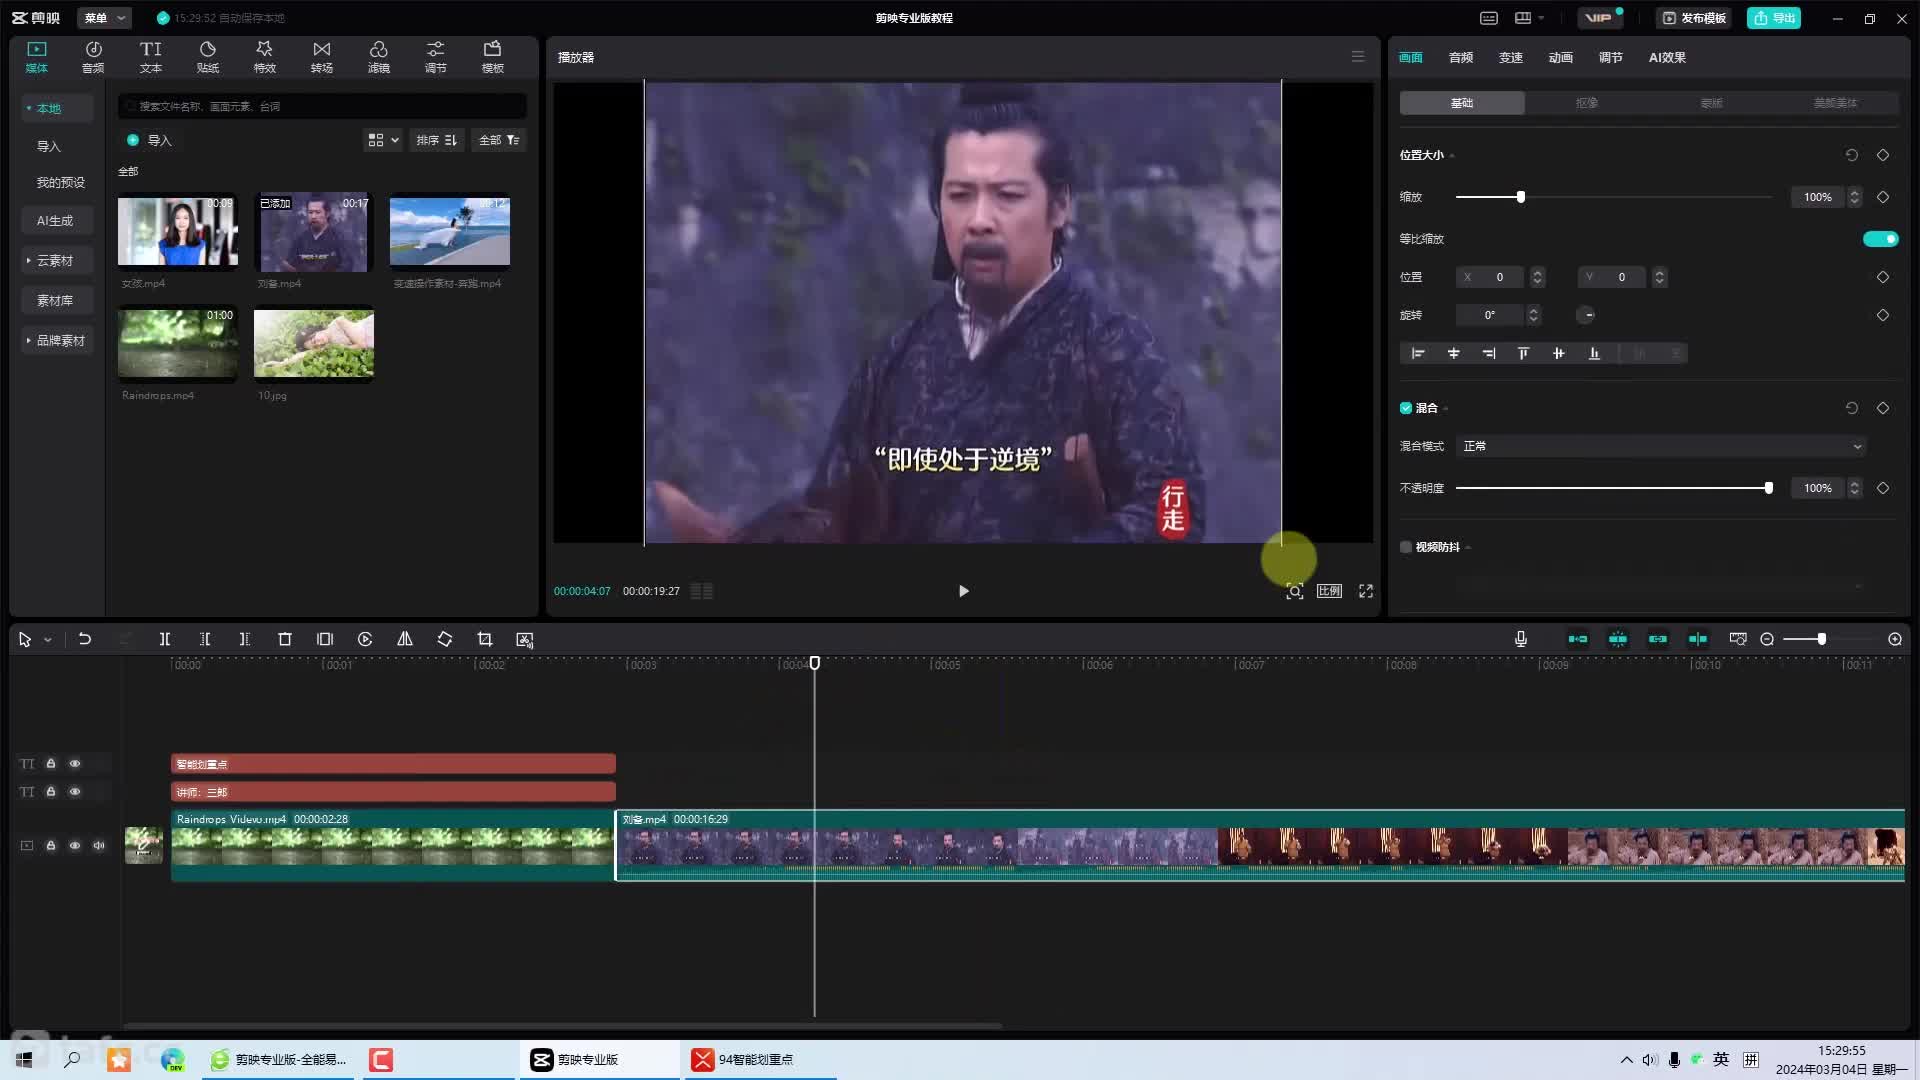Open AI生成 in media sidebar
The height and width of the screenshot is (1080, 1920).
click(x=55, y=221)
